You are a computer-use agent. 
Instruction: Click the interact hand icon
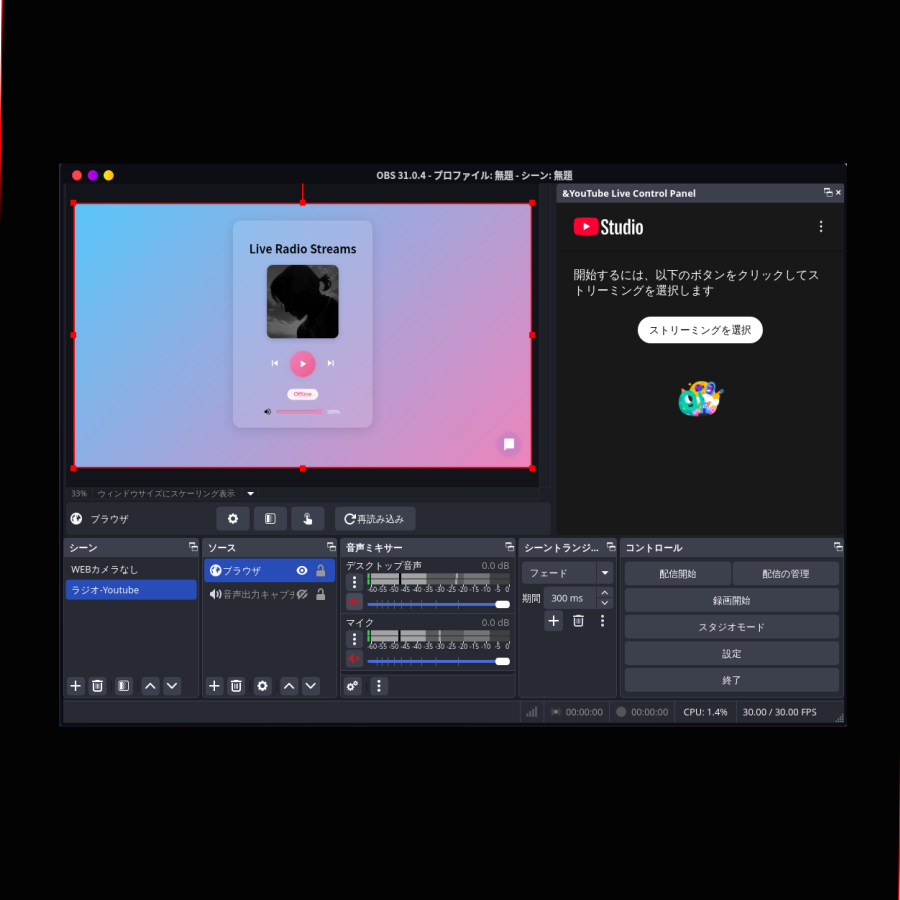point(307,519)
